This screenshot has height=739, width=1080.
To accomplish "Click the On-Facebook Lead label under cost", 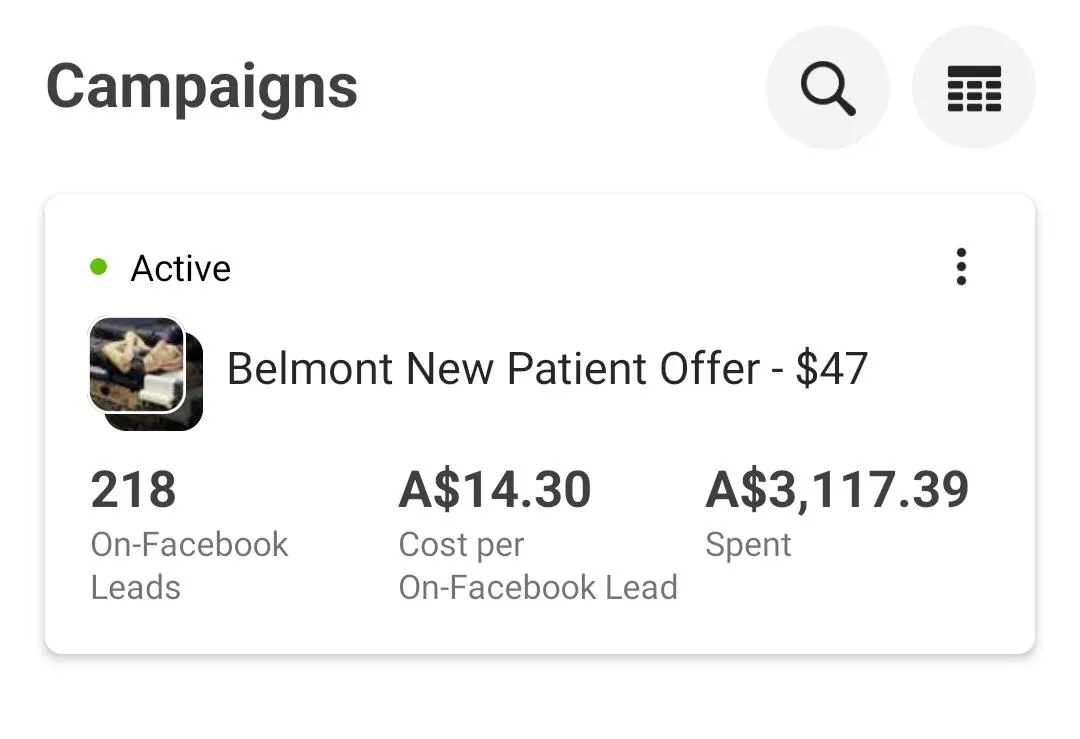I will pyautogui.click(x=538, y=587).
